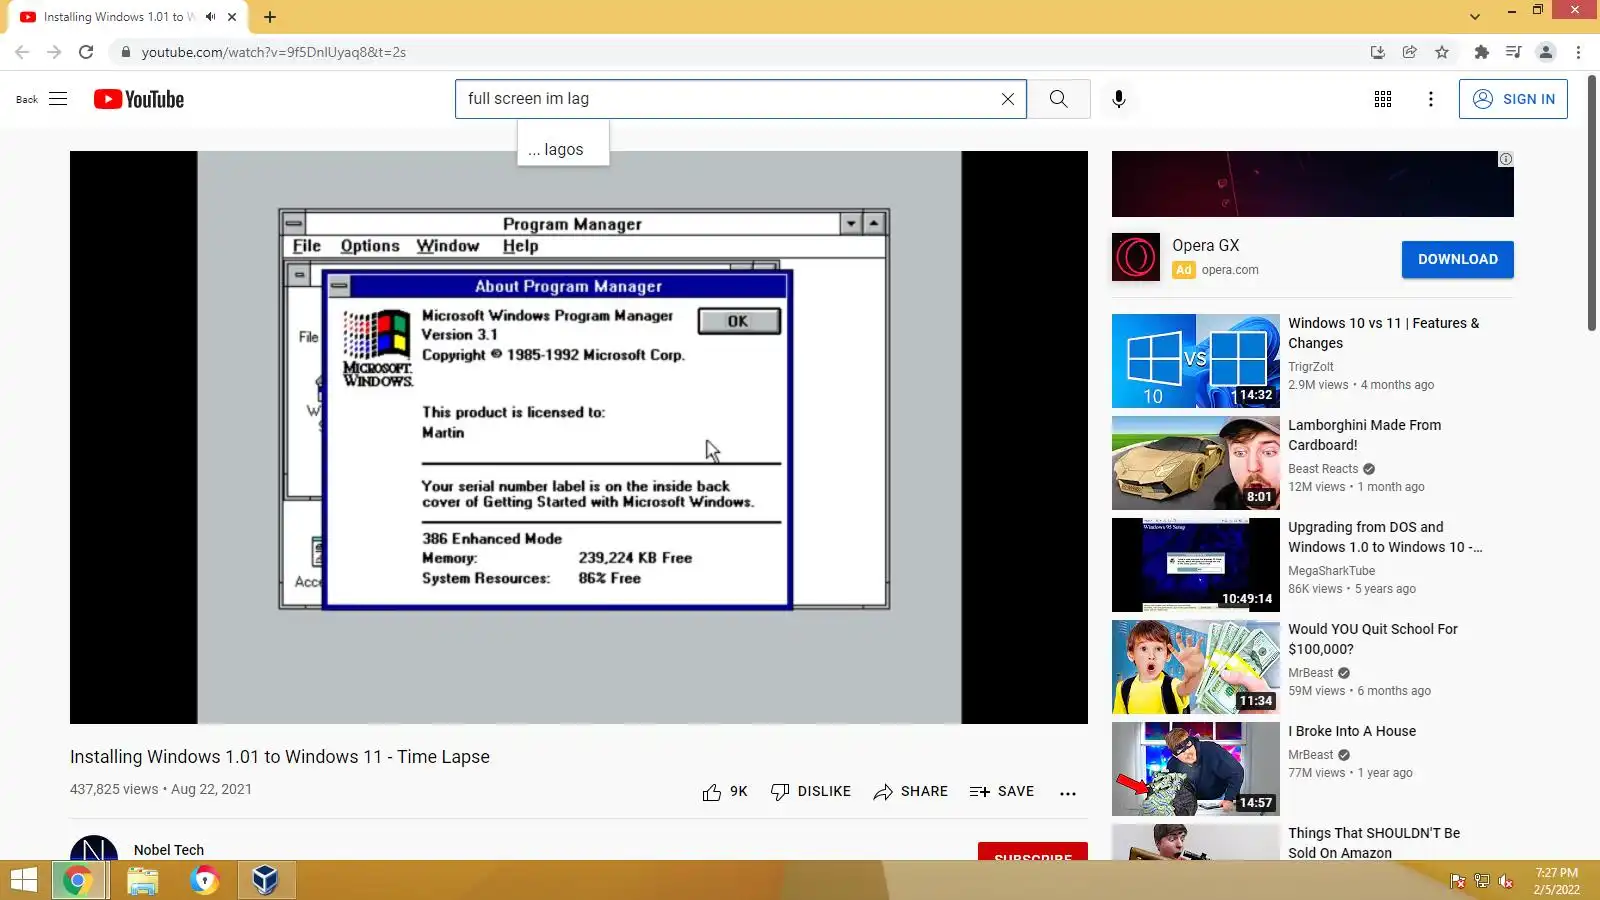The width and height of the screenshot is (1600, 900).
Task: Open the tab search dropdown chevron
Action: [1475, 17]
